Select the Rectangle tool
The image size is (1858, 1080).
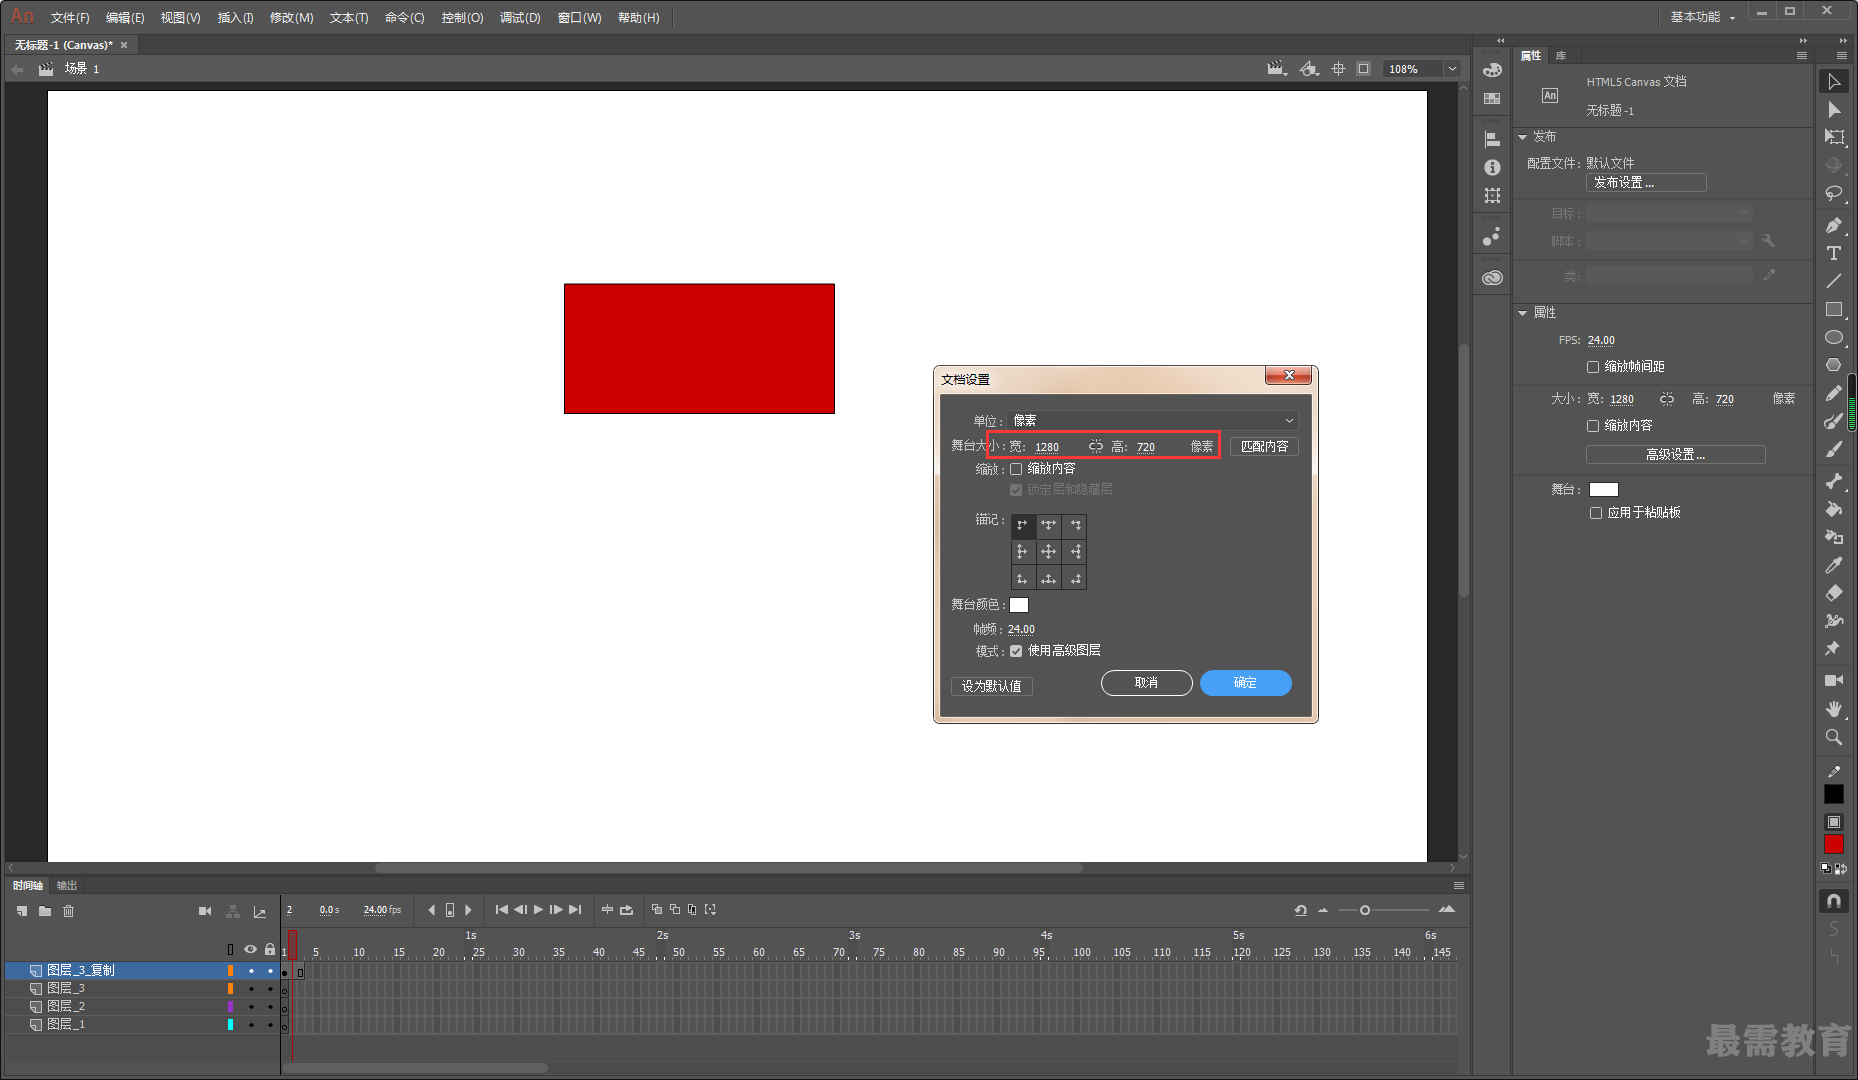point(1834,309)
